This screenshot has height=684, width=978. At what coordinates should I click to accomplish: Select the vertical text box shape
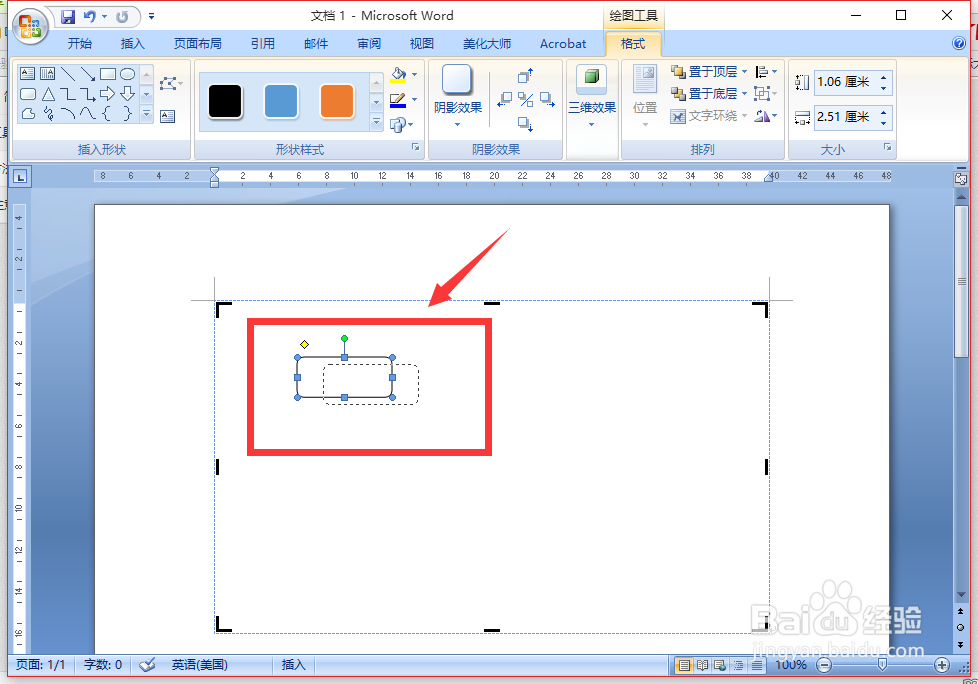(47, 74)
